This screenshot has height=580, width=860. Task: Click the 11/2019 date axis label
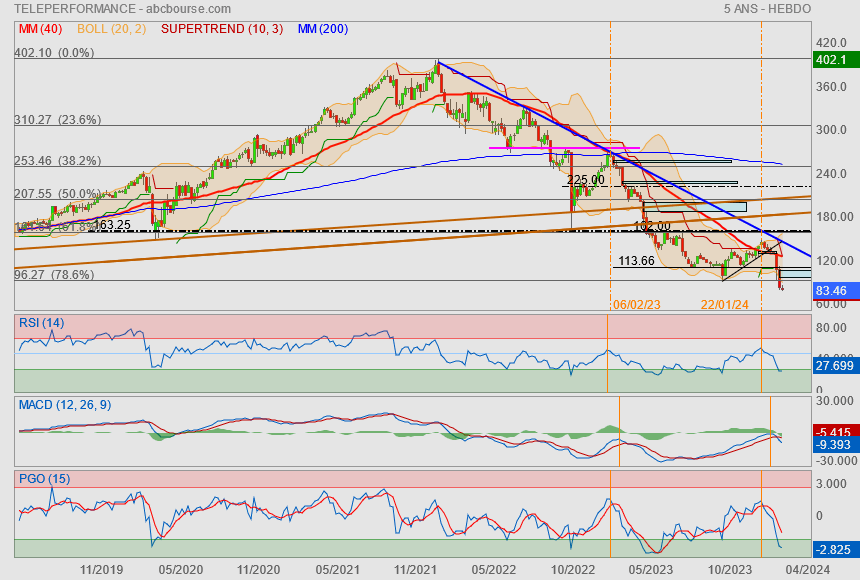coord(101,570)
